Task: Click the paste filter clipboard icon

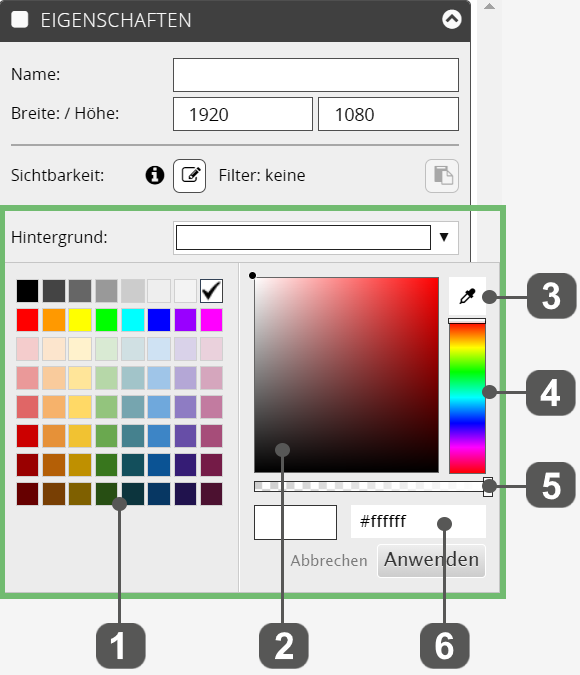Action: tap(442, 176)
